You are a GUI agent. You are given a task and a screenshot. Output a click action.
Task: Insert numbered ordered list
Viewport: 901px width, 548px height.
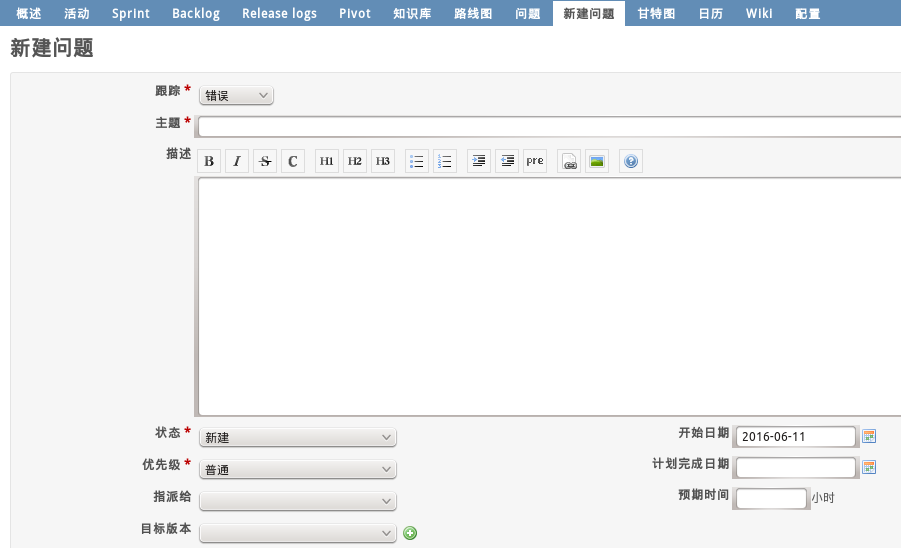coord(445,161)
